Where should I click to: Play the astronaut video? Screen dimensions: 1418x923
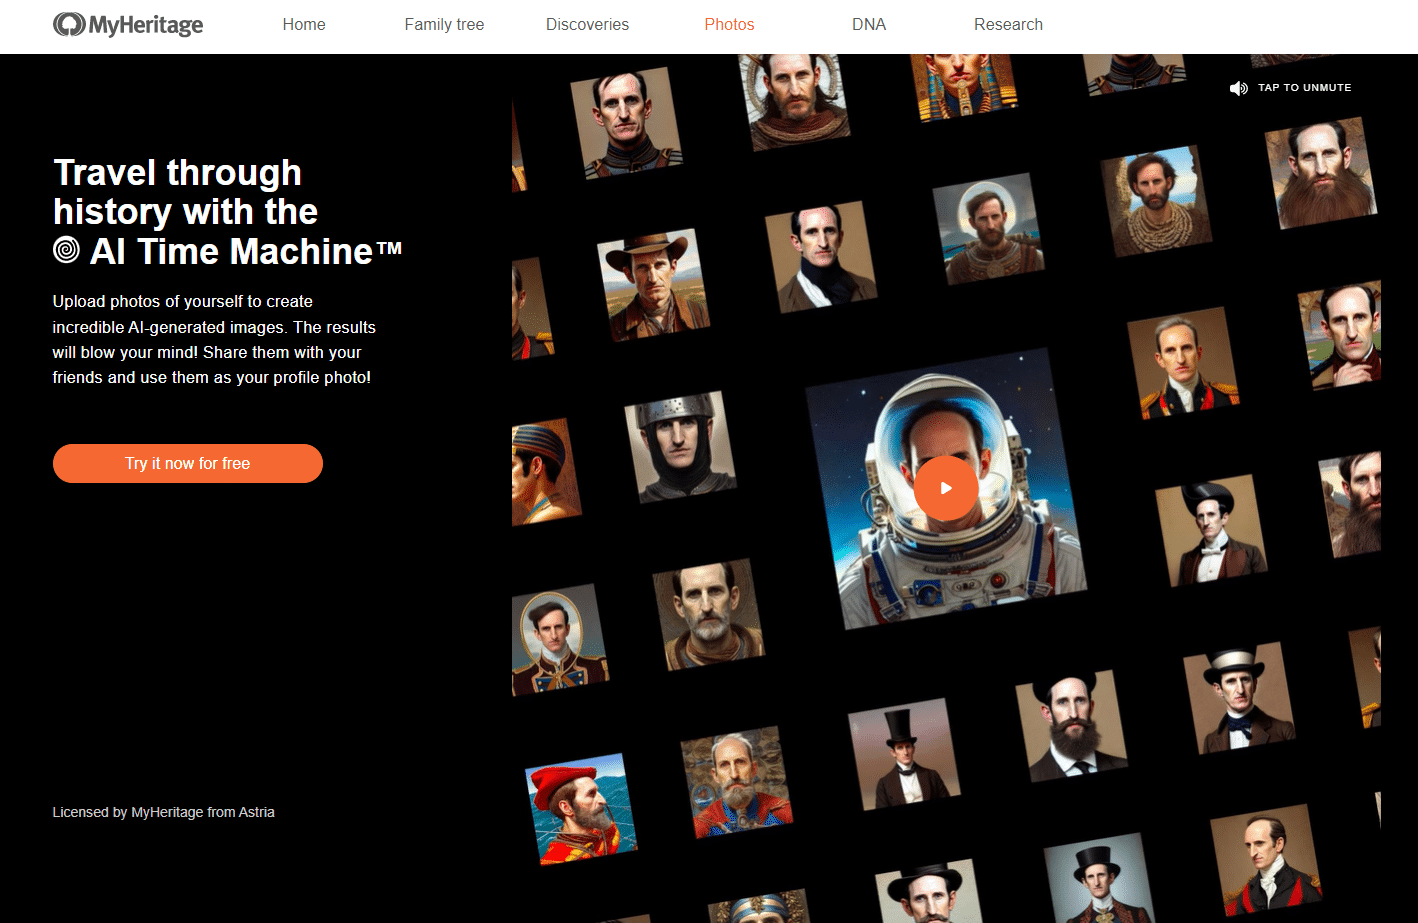tap(946, 488)
